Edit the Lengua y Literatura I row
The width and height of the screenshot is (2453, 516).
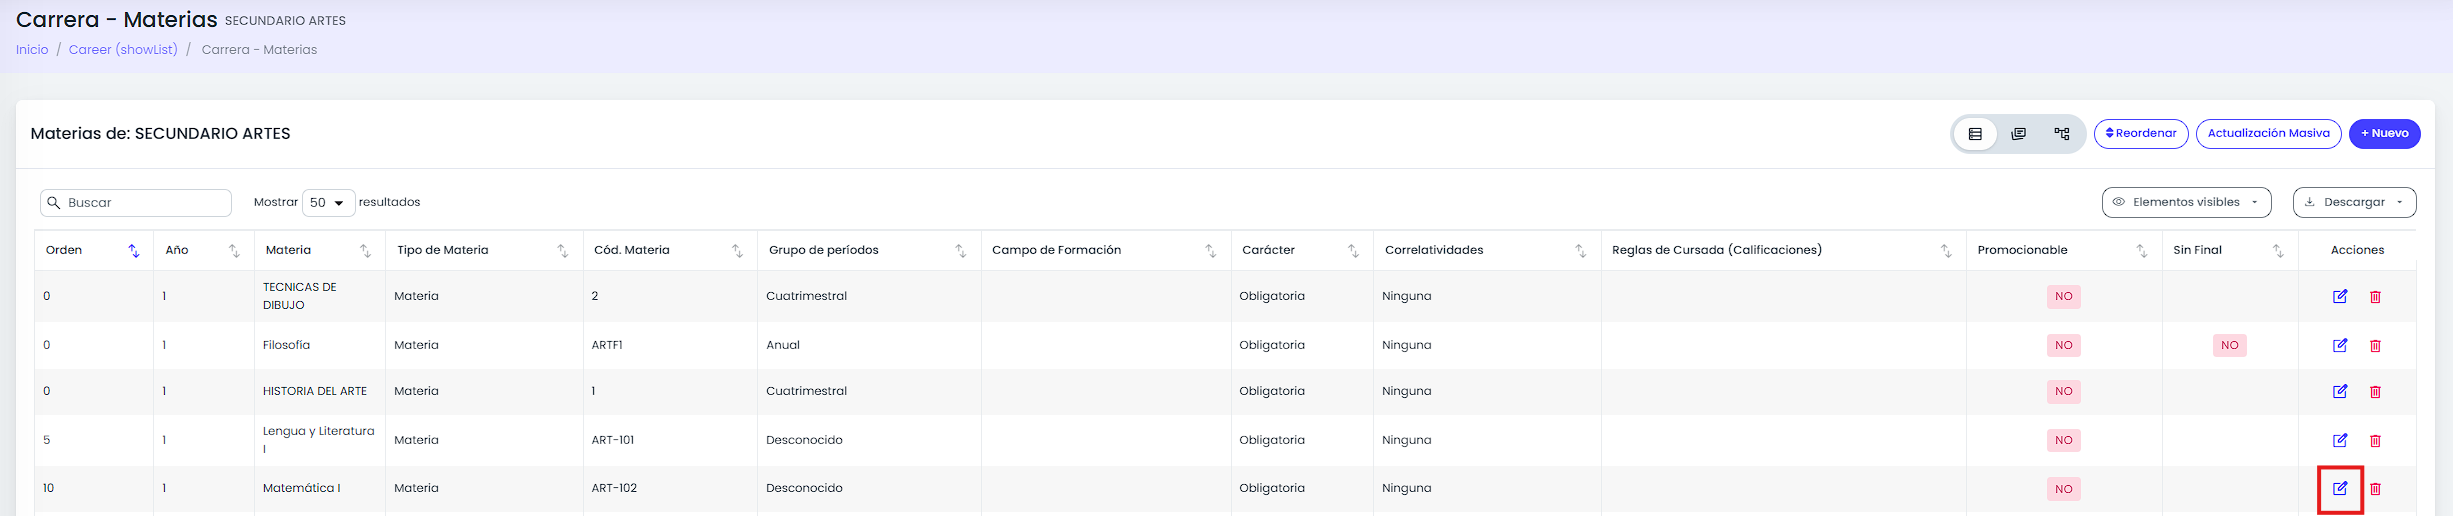pyautogui.click(x=2340, y=440)
